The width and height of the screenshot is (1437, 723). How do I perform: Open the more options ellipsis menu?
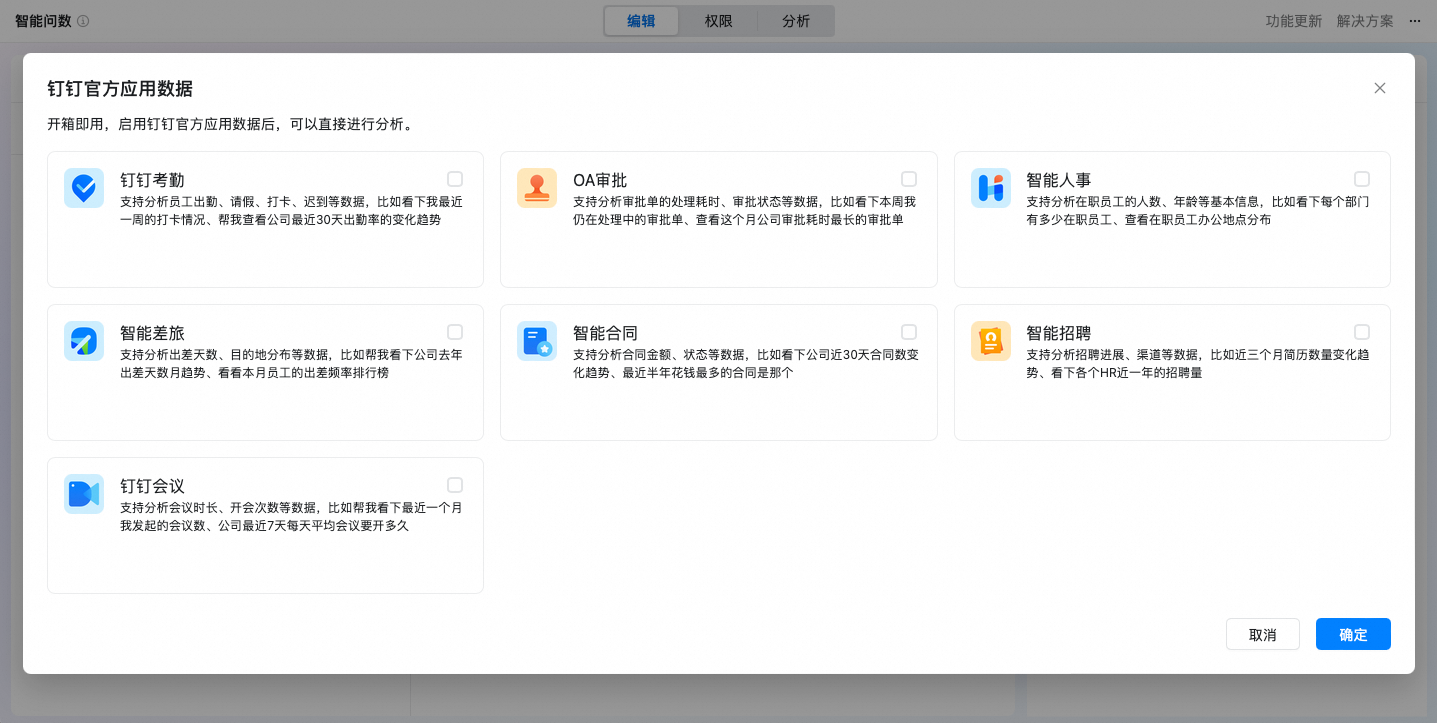pos(1415,21)
